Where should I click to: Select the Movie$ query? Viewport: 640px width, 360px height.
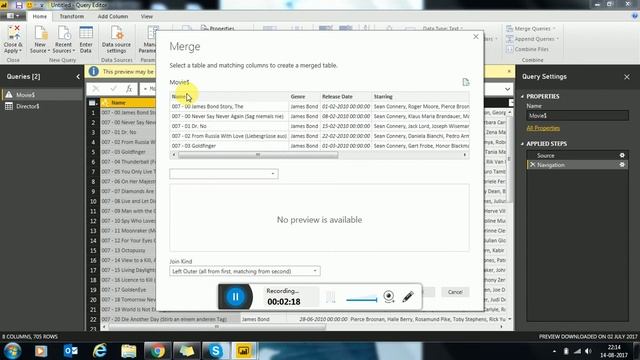click(42, 95)
